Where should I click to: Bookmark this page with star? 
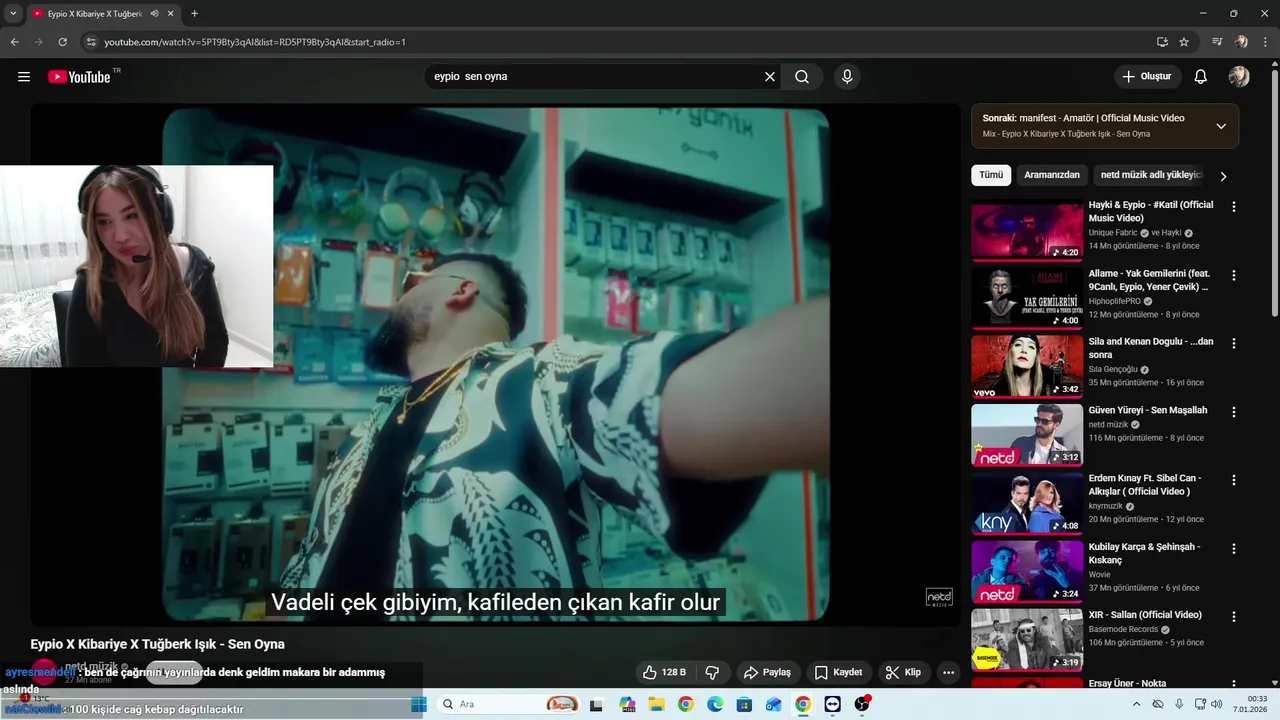[1184, 42]
